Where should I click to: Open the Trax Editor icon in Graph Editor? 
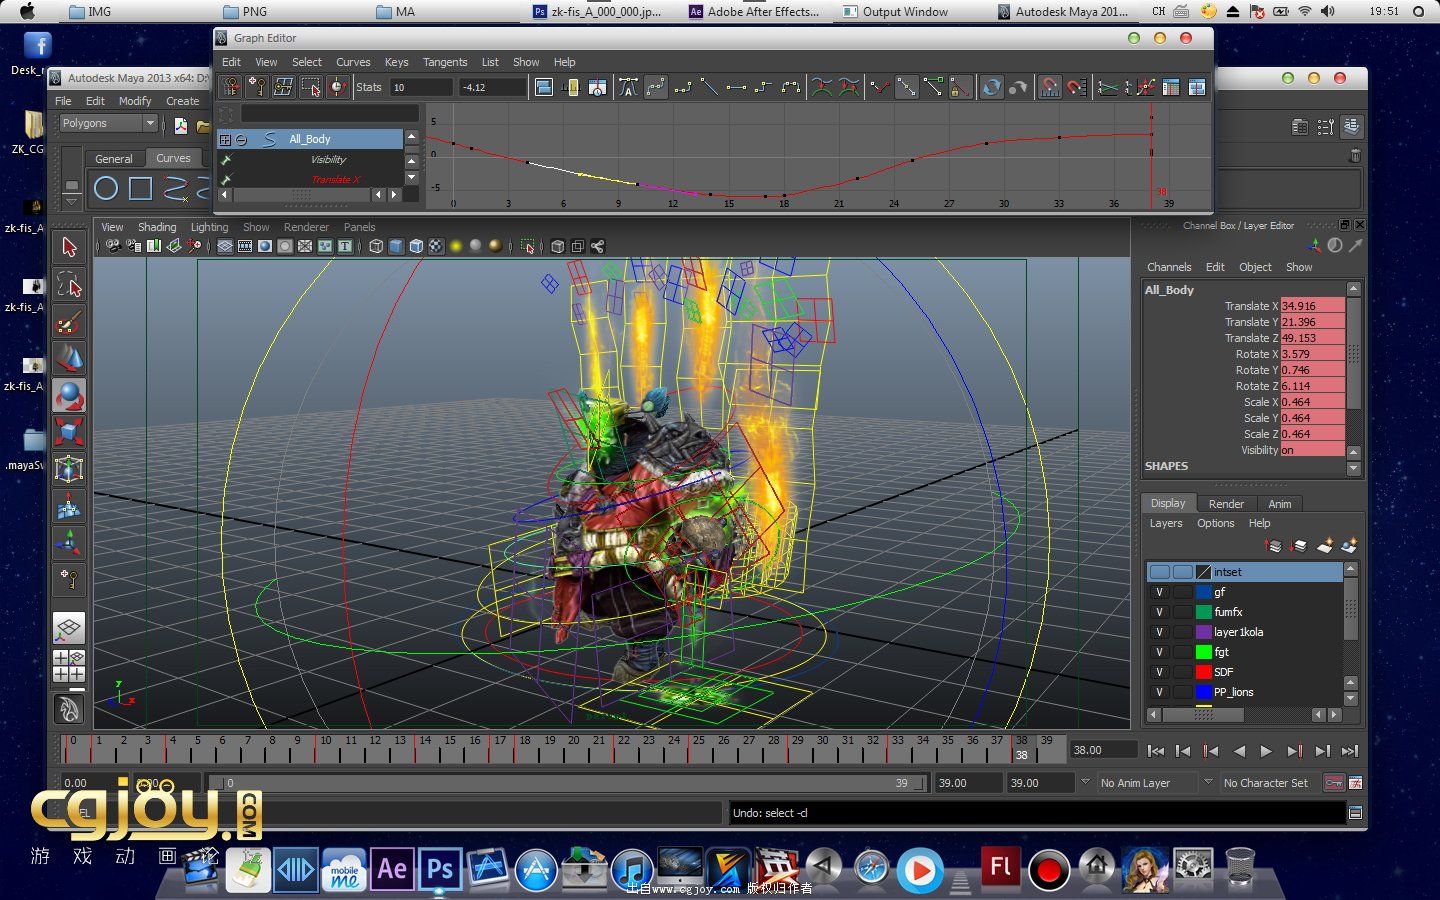coord(1196,87)
